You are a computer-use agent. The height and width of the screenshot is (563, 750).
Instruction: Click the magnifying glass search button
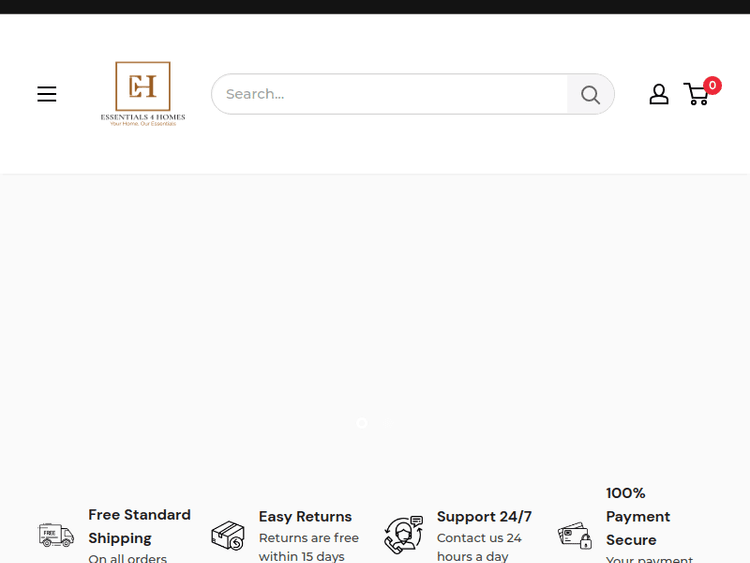[590, 94]
